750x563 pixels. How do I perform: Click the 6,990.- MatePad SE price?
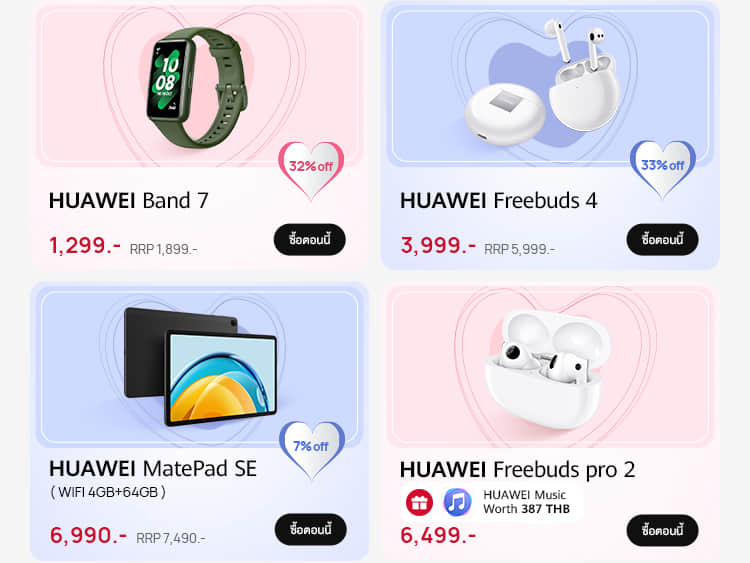coord(88,535)
